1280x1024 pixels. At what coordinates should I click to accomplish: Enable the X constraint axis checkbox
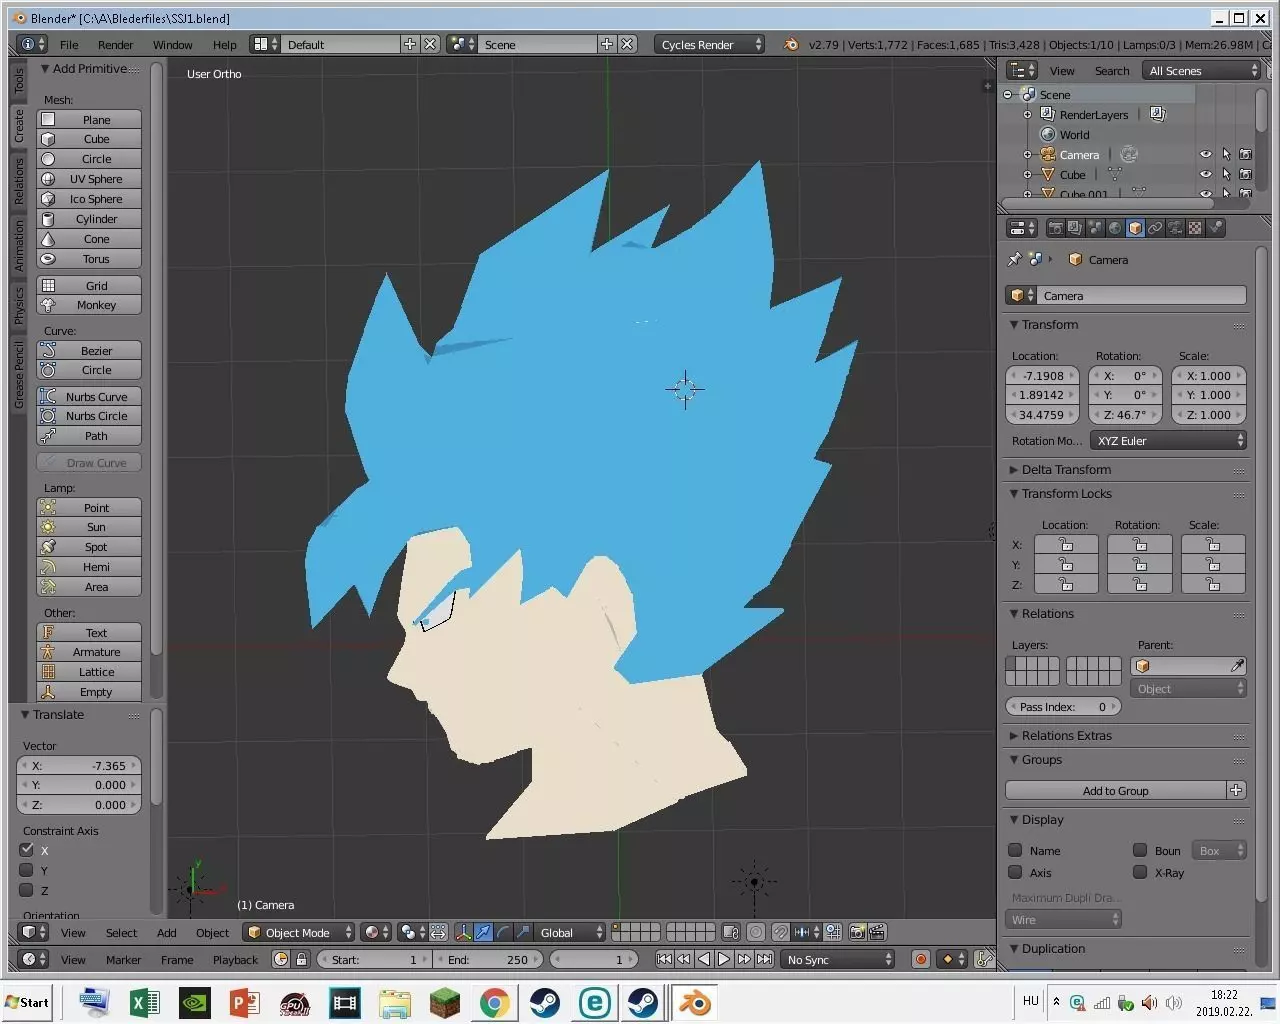(27, 850)
